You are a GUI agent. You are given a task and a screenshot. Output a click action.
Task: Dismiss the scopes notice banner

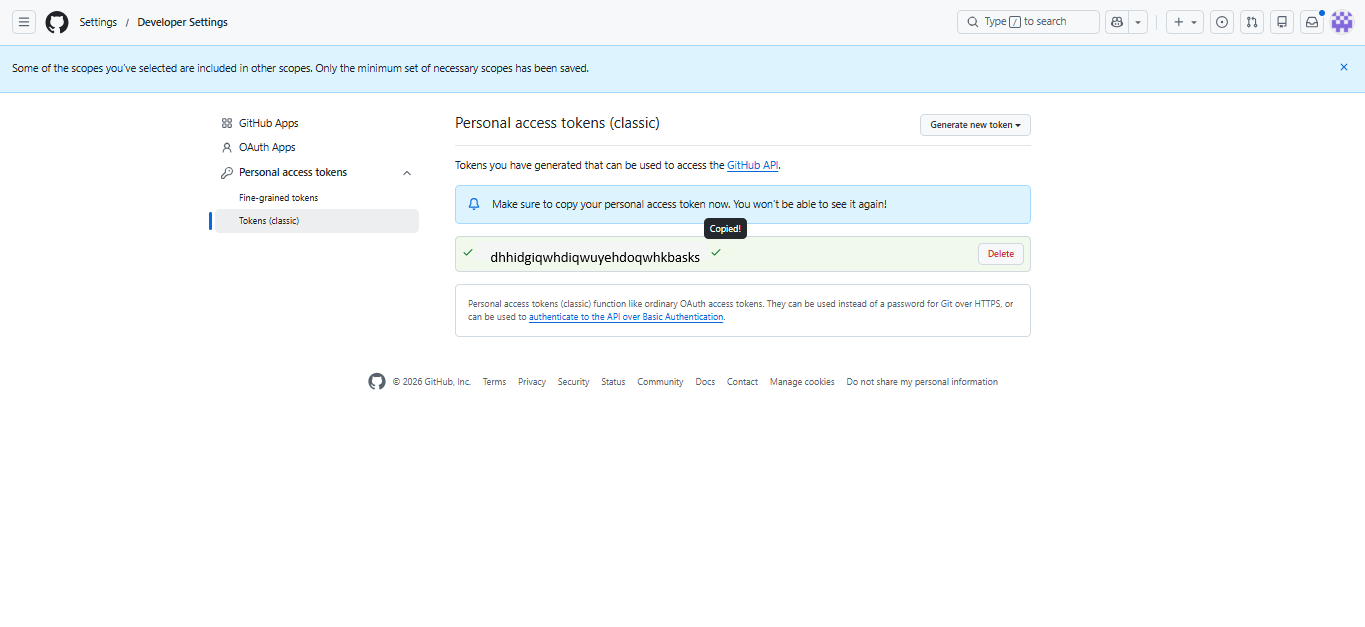click(x=1344, y=67)
